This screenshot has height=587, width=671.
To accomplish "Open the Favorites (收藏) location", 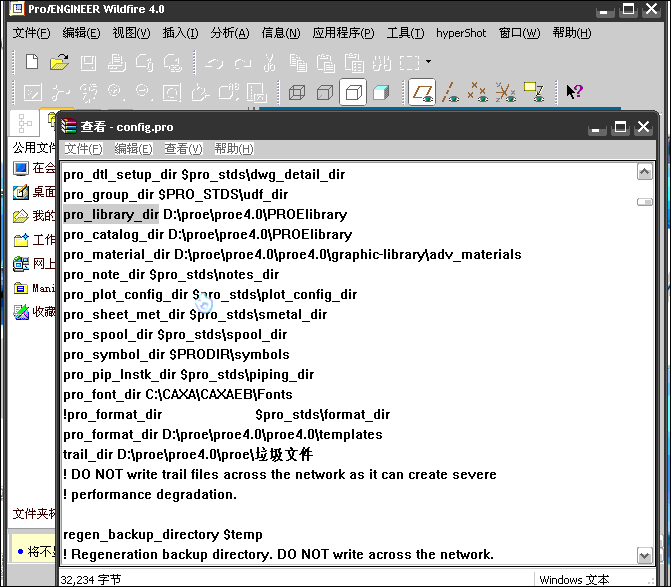I will coord(34,312).
